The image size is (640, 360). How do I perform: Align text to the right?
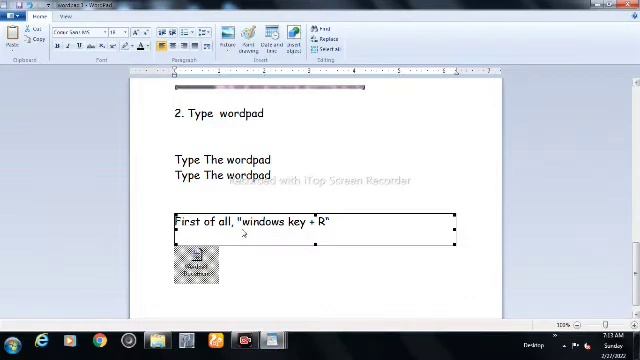[x=184, y=46]
